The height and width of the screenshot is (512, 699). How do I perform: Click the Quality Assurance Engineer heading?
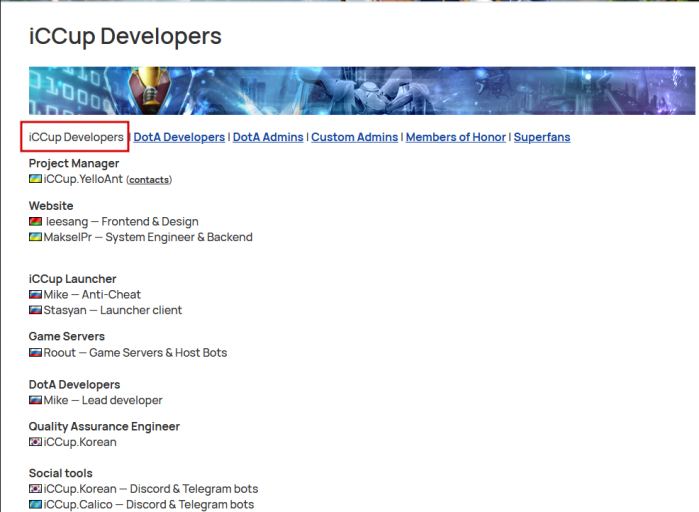pyautogui.click(x=104, y=426)
